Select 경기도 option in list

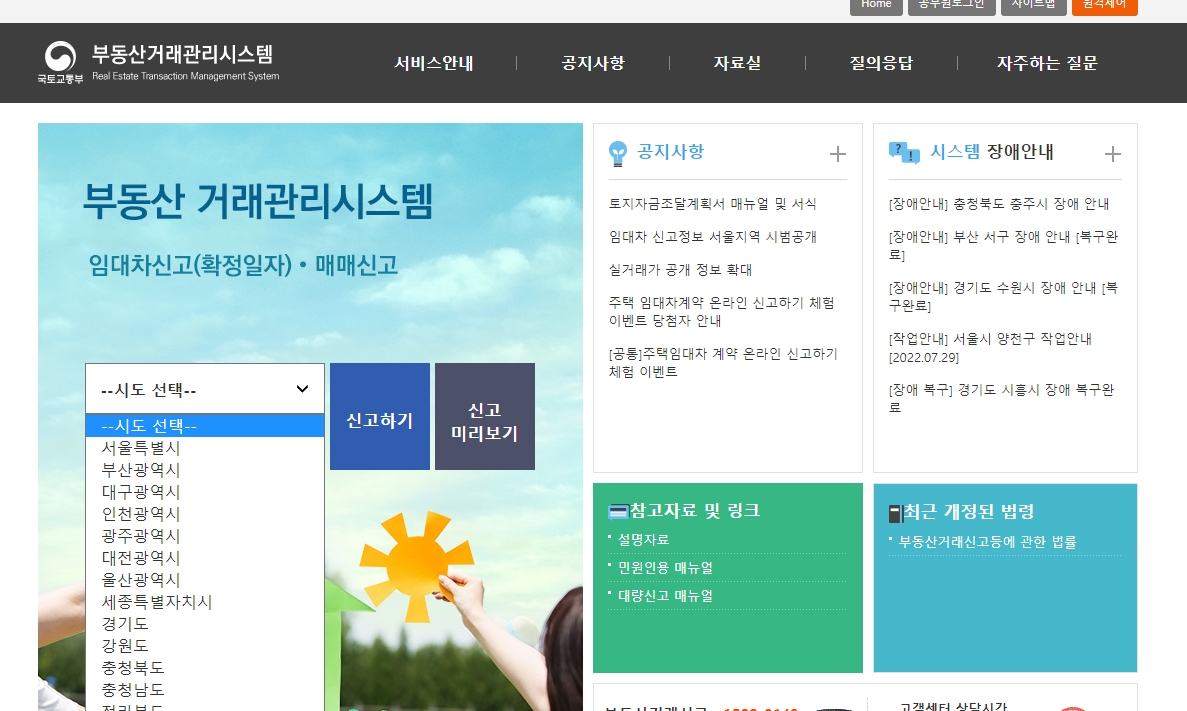pos(204,623)
